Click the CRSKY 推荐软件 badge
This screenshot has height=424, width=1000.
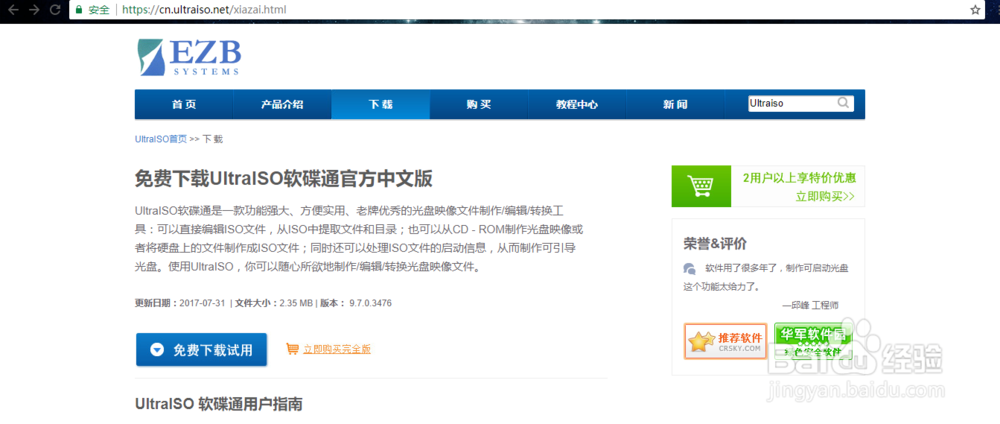pyautogui.click(x=726, y=341)
